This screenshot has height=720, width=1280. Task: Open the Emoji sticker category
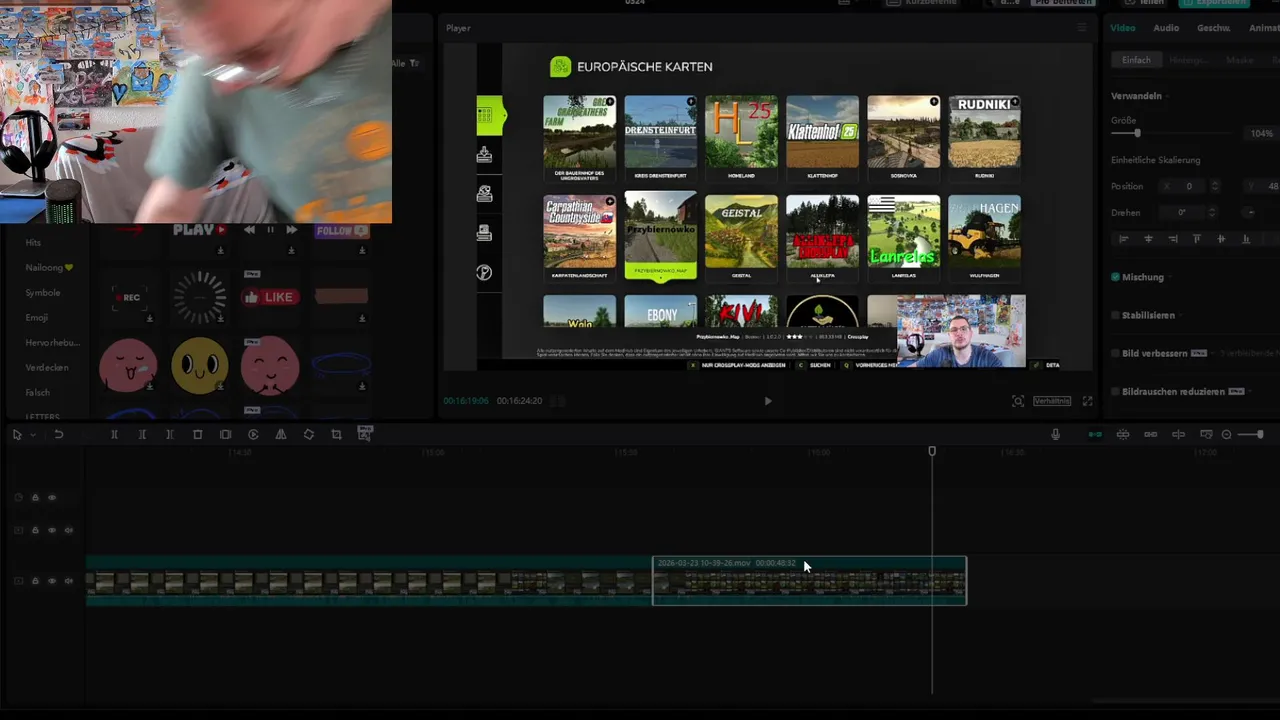click(37, 318)
